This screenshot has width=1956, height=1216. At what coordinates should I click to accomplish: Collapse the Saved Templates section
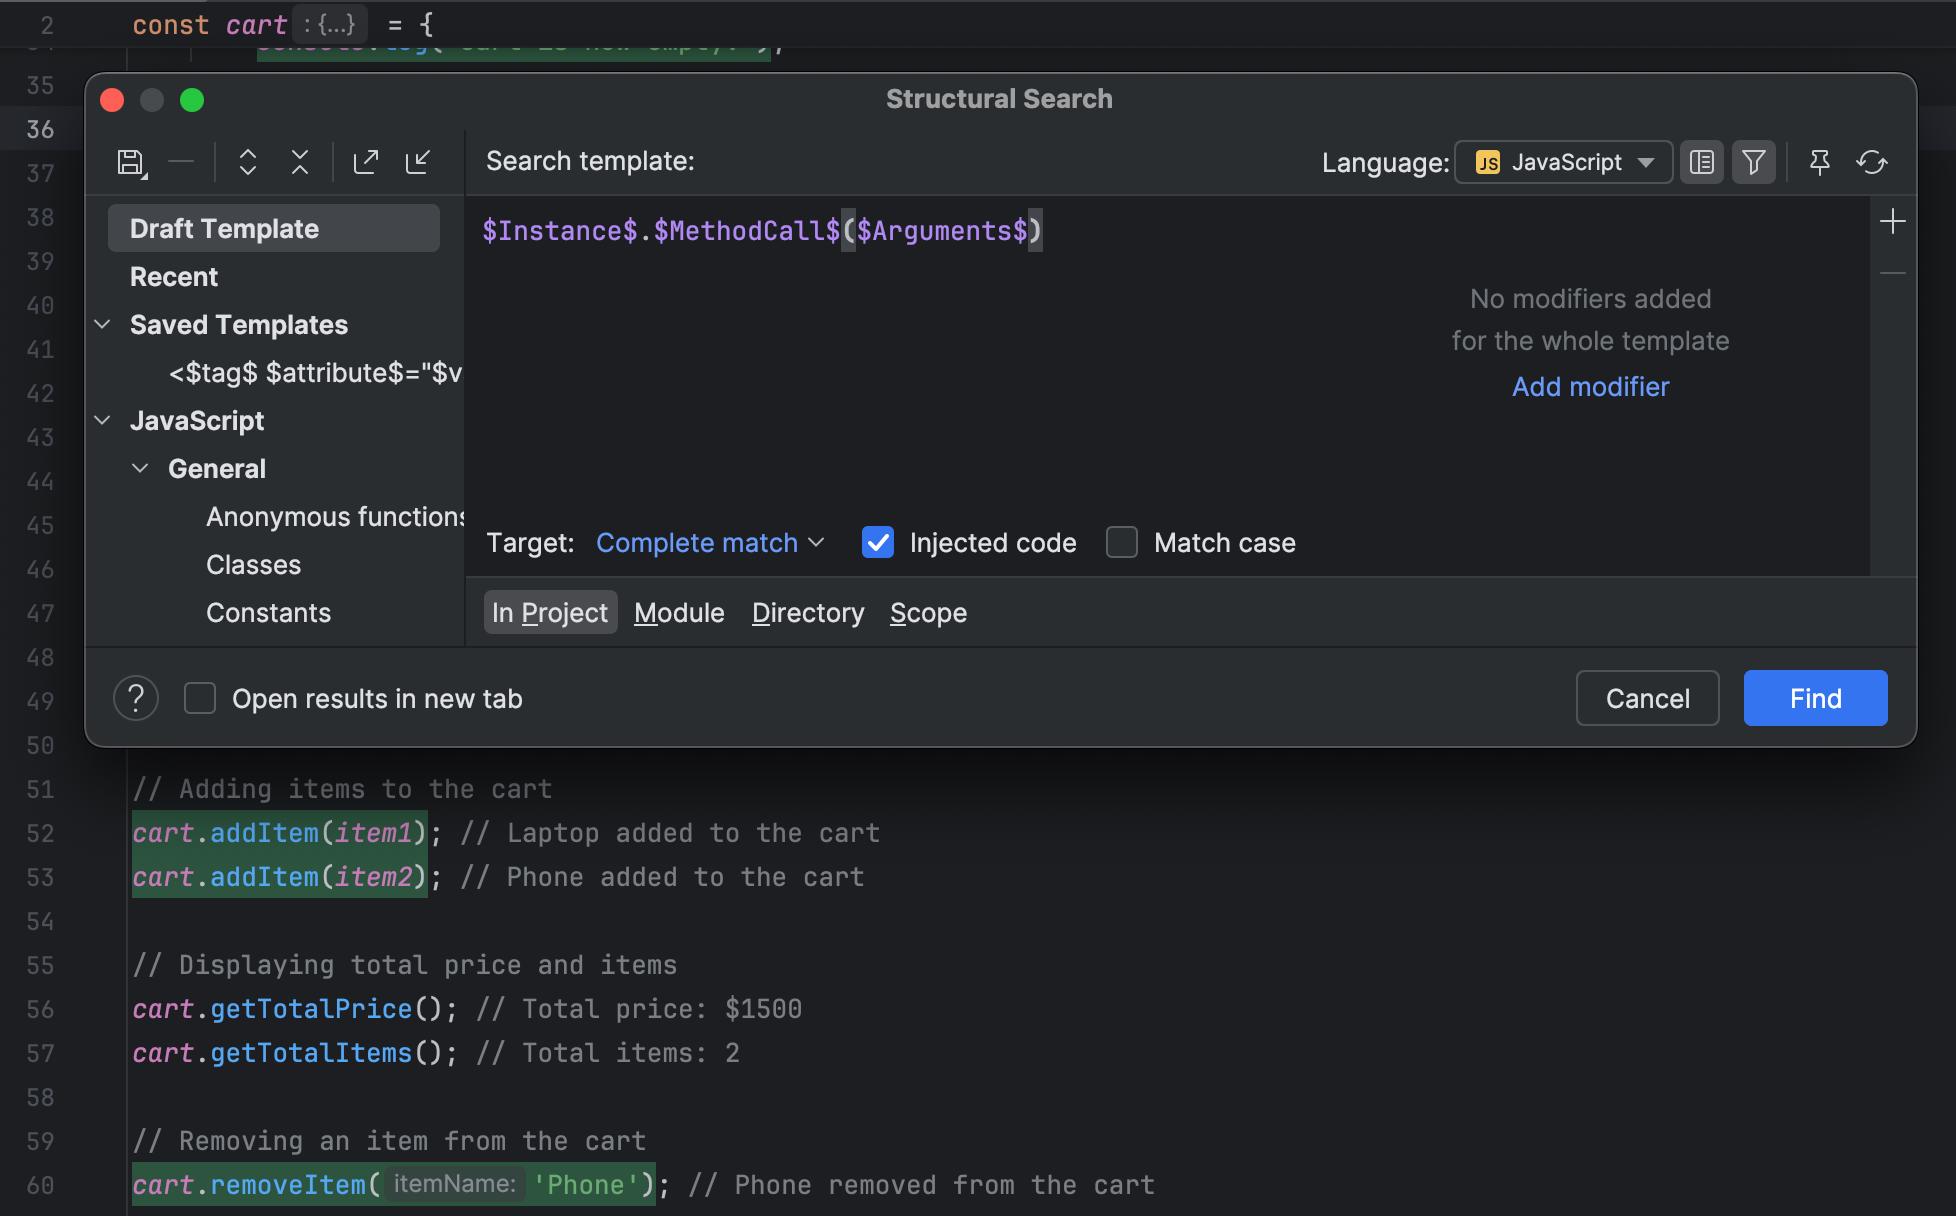point(102,324)
